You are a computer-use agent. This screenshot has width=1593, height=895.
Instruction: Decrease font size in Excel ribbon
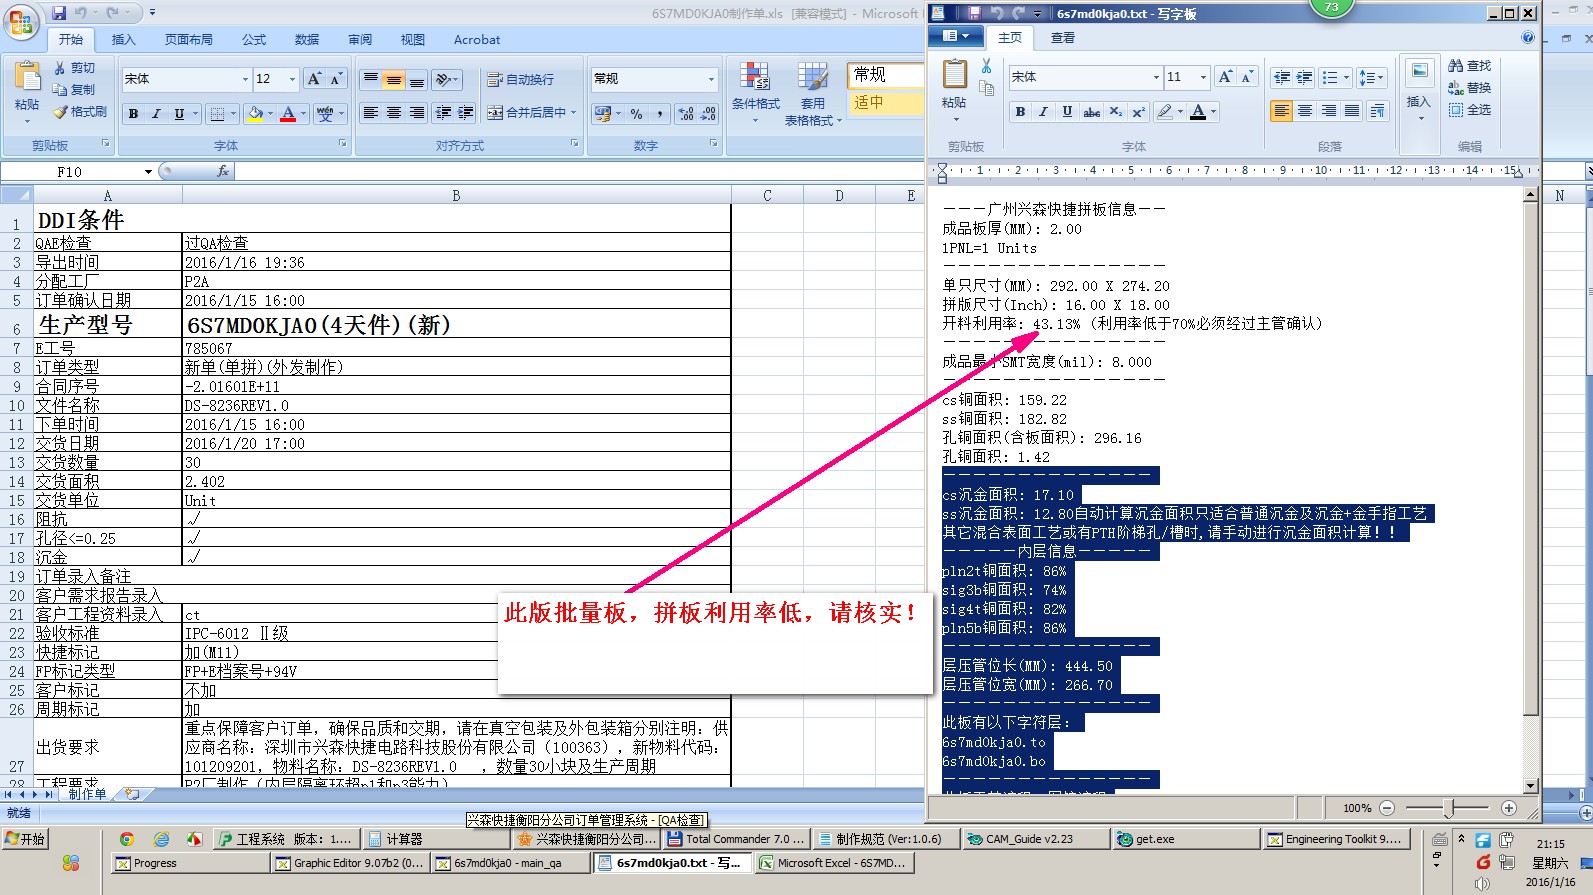[336, 79]
